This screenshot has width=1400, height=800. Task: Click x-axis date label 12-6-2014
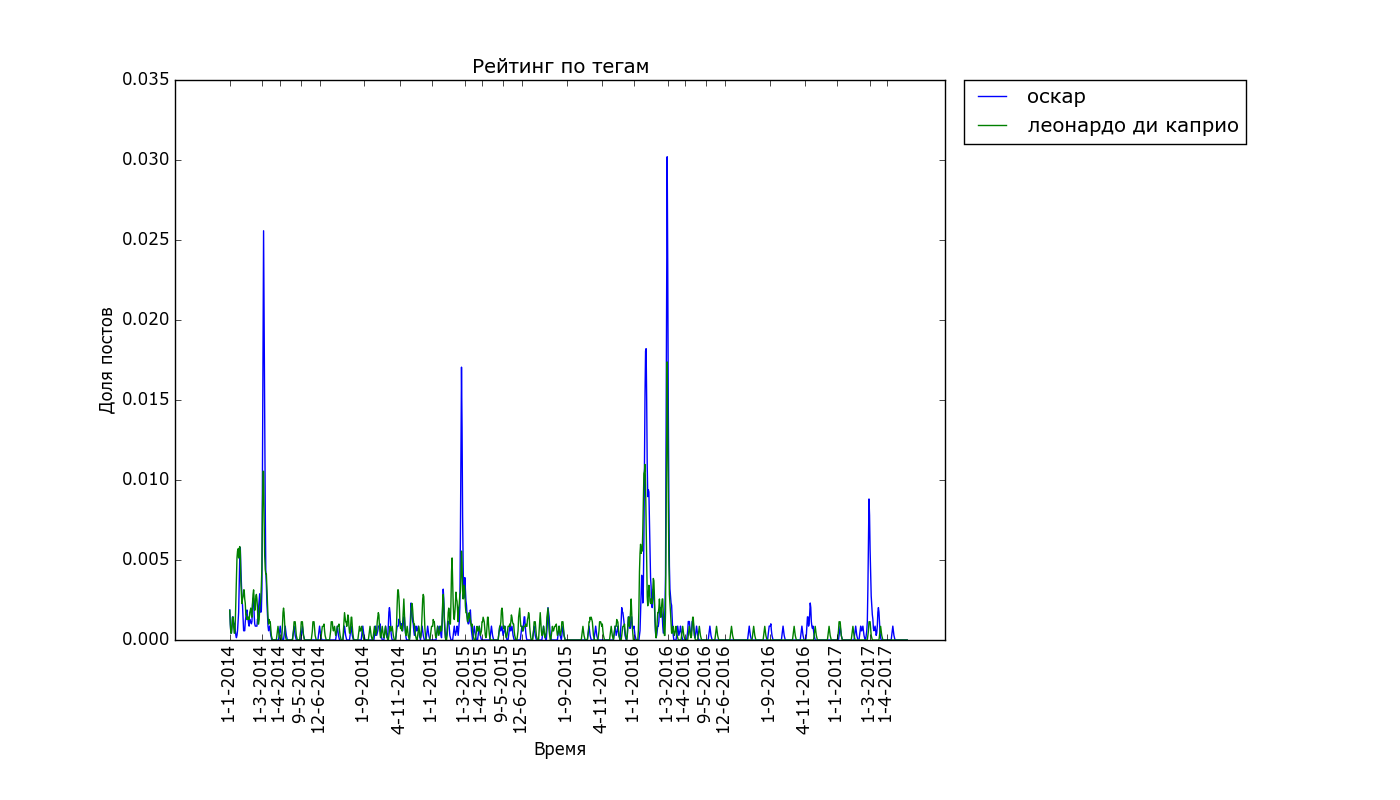[x=318, y=689]
